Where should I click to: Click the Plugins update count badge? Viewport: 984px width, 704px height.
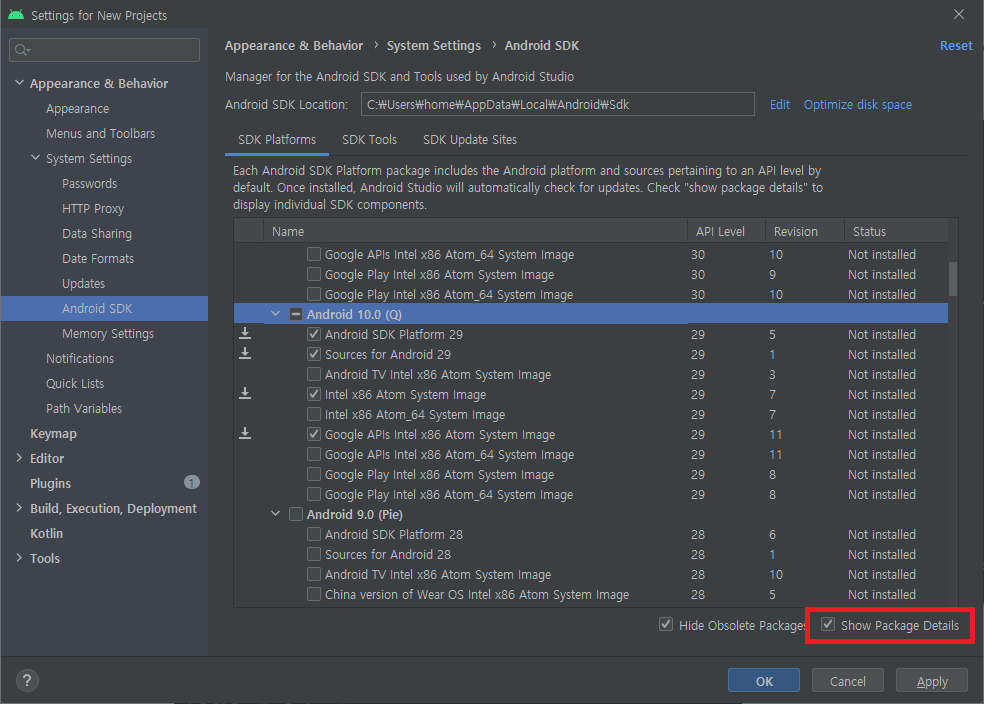(191, 483)
